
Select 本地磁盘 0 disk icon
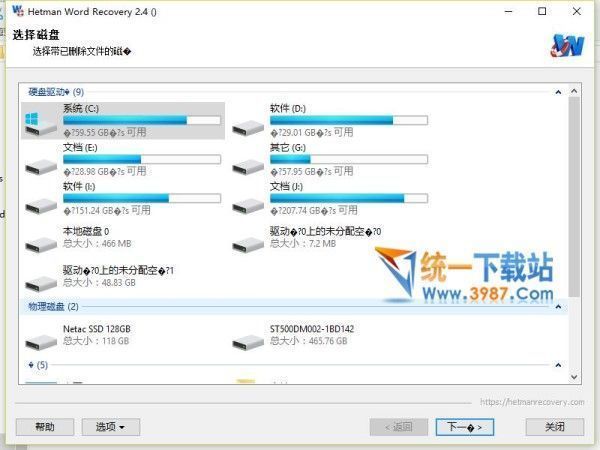(x=40, y=243)
